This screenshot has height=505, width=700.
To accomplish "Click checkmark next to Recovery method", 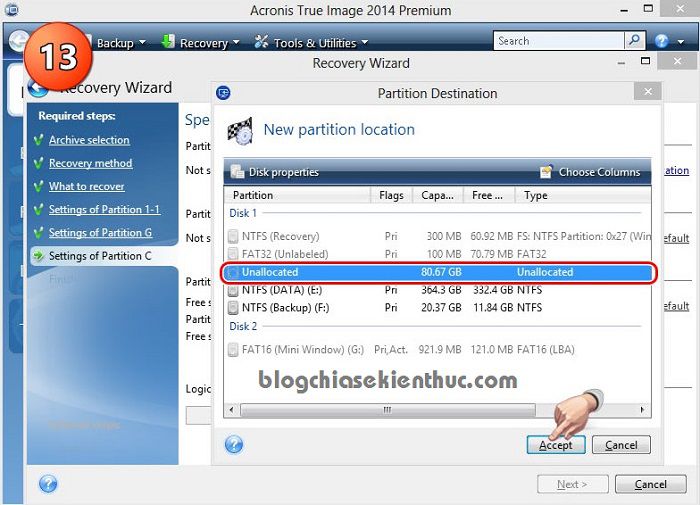I will (39, 163).
